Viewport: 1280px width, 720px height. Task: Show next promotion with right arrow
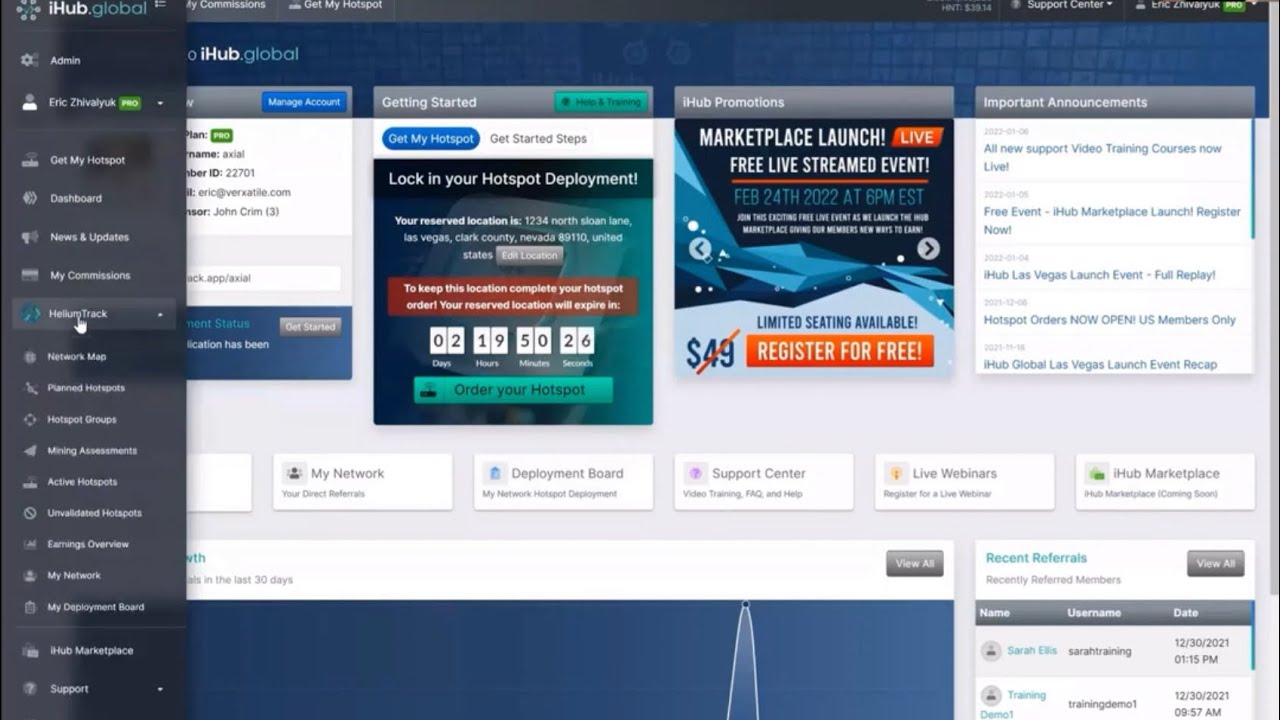click(x=928, y=249)
